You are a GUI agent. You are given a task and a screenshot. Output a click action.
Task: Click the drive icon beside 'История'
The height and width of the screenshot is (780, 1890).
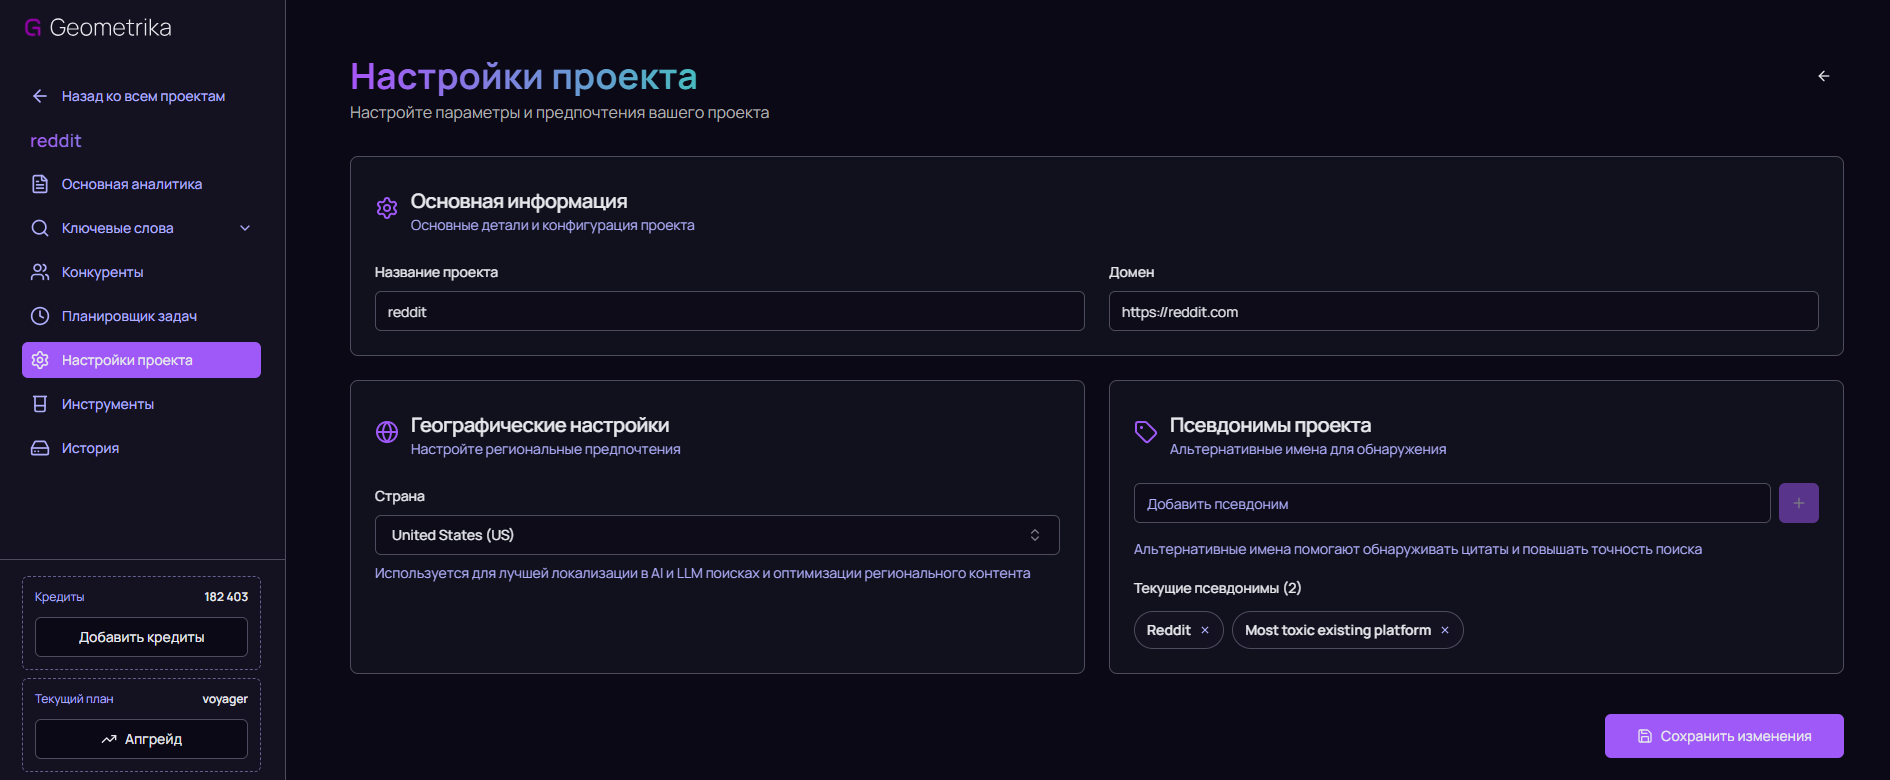click(x=40, y=448)
